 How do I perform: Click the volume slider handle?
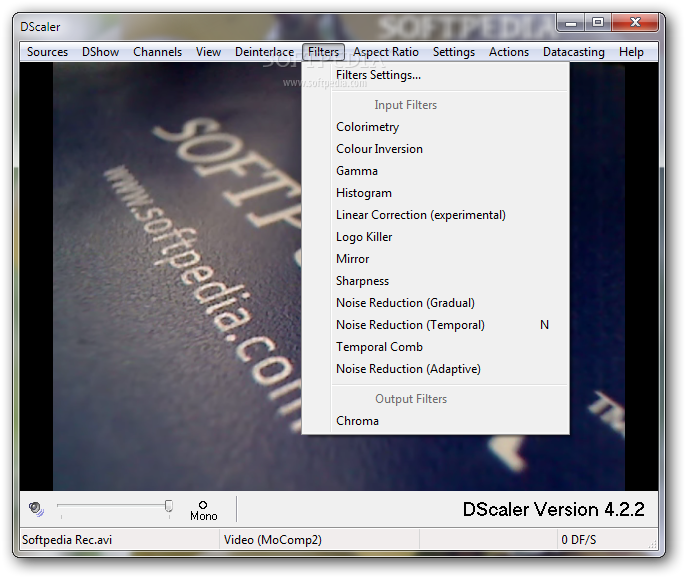pos(168,506)
